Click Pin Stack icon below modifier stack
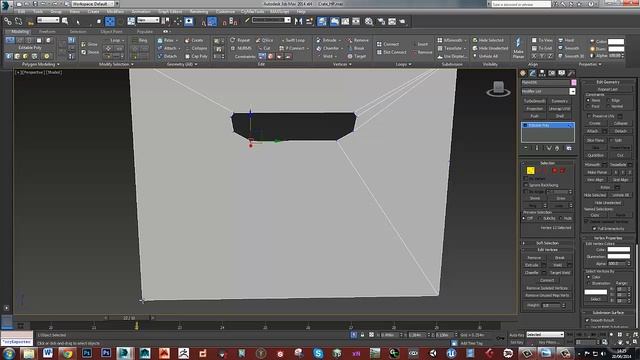 point(526,148)
